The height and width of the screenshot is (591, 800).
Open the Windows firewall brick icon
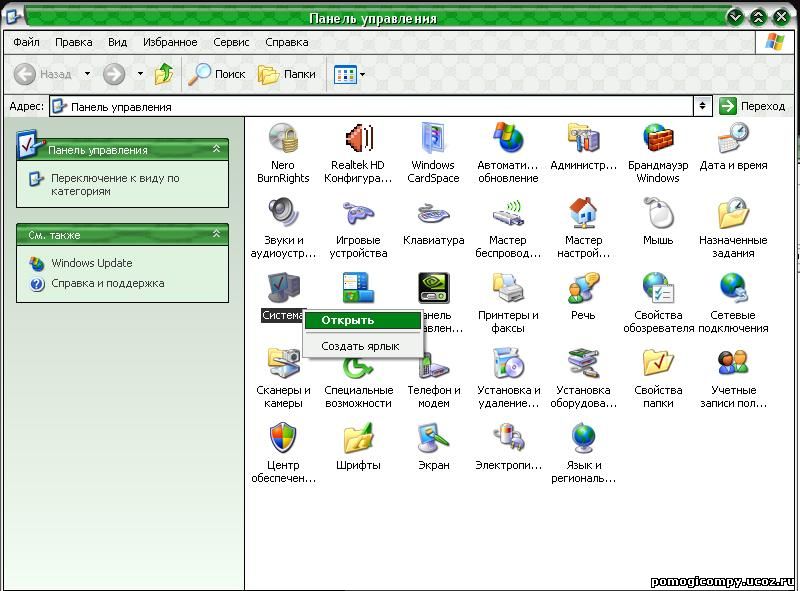point(658,138)
